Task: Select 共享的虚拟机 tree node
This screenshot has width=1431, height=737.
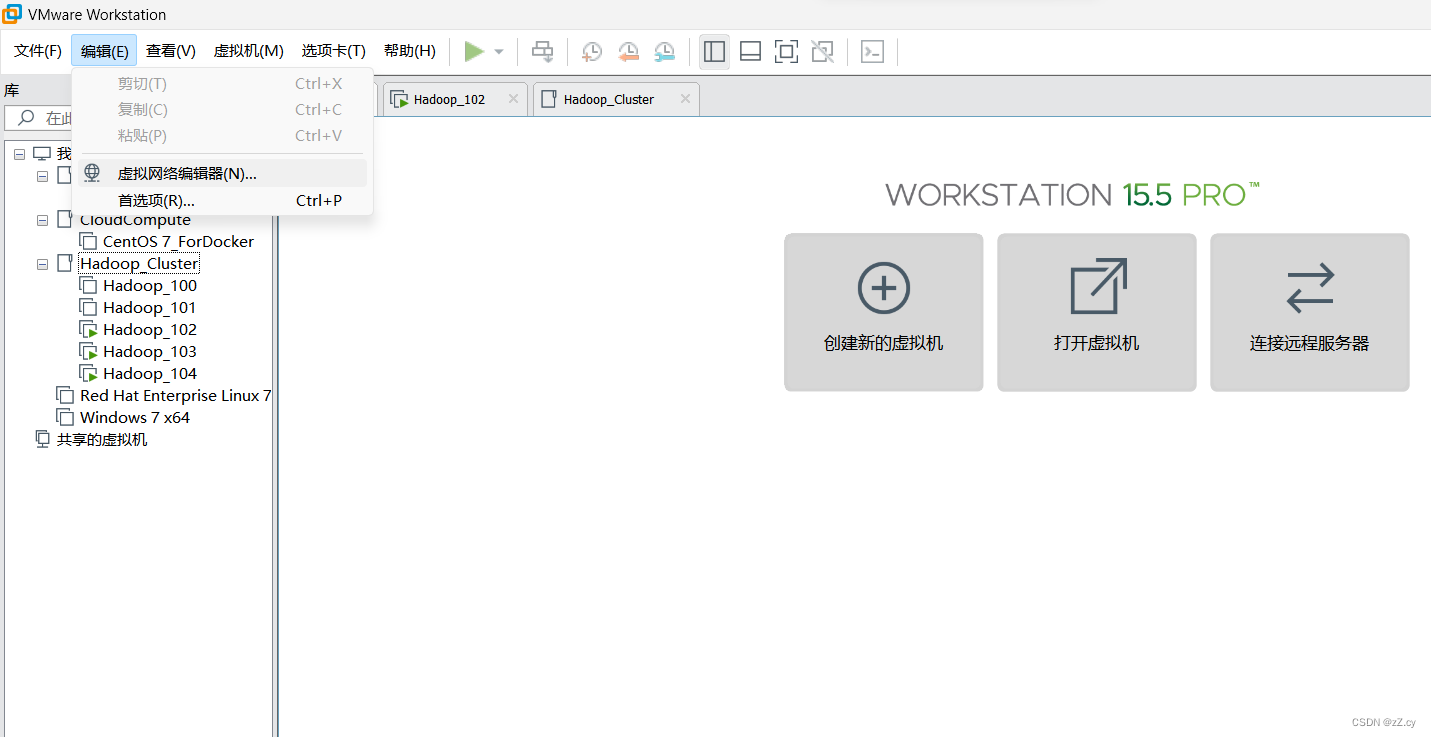Action: tap(102, 440)
